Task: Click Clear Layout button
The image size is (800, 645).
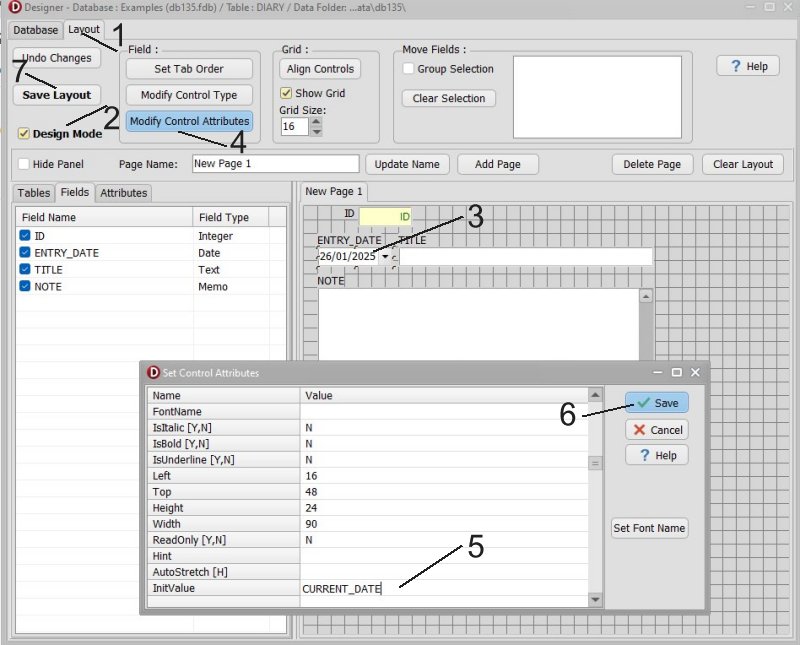Action: [743, 164]
